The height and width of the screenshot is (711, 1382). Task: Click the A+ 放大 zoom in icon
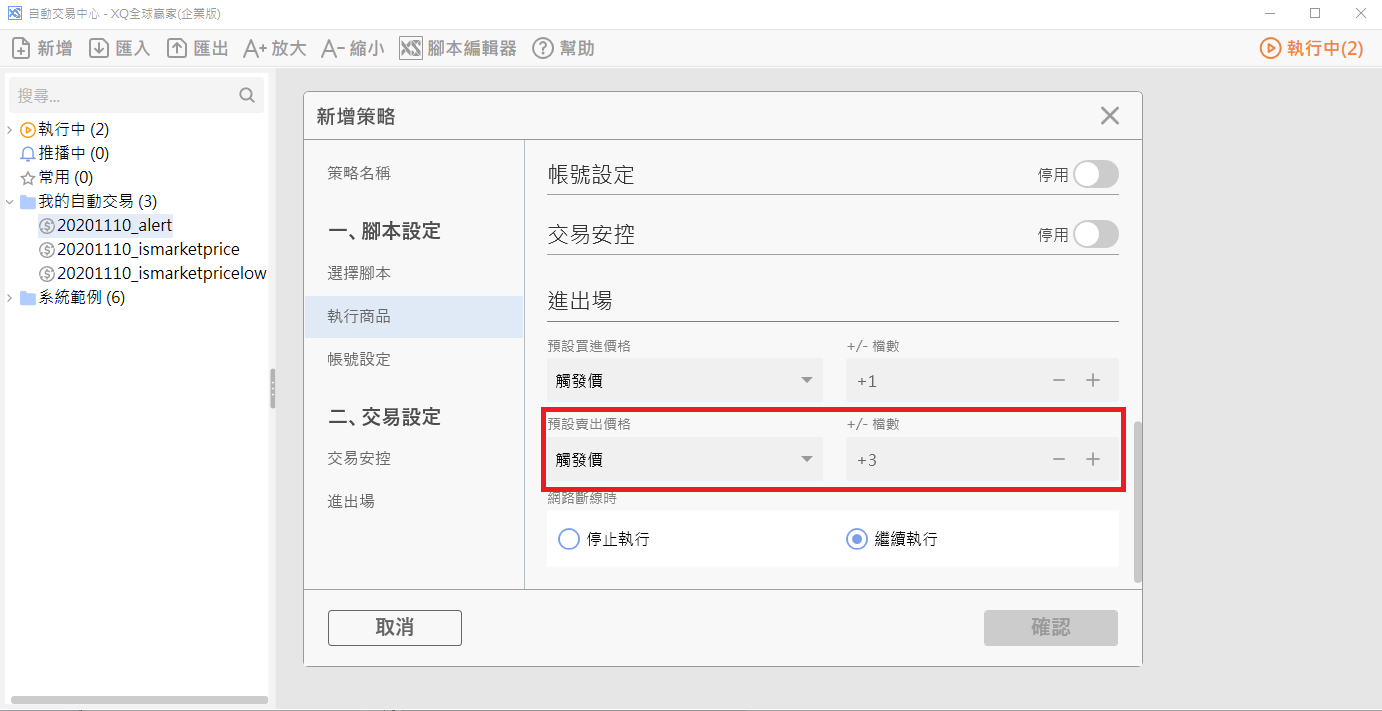255,48
